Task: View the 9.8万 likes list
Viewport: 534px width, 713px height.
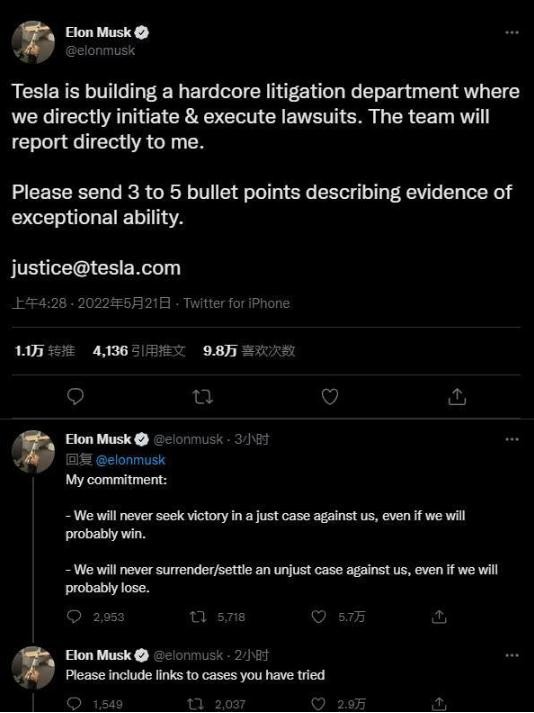Action: 249,351
